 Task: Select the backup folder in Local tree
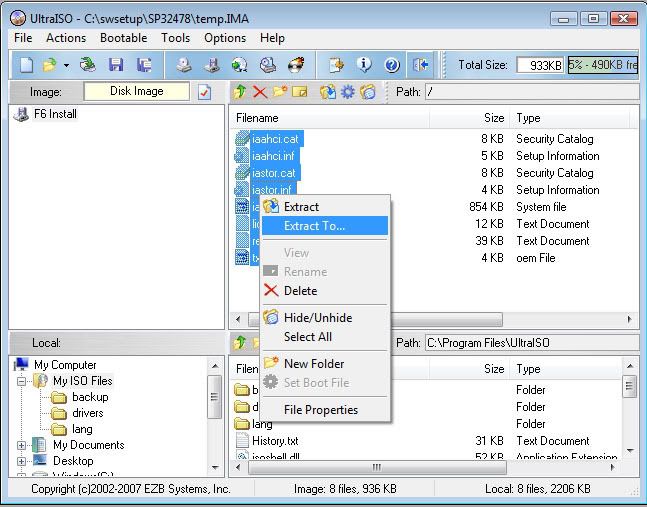pos(90,397)
